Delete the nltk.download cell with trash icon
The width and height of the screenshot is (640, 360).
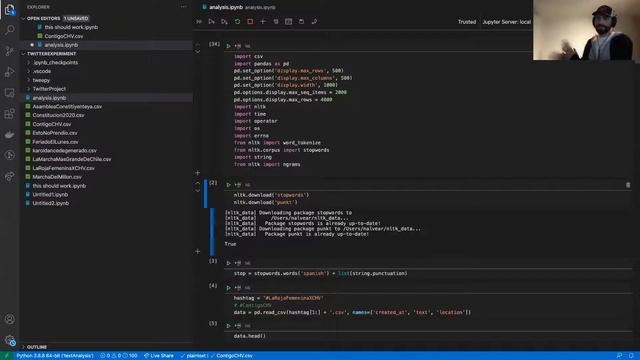point(628,185)
